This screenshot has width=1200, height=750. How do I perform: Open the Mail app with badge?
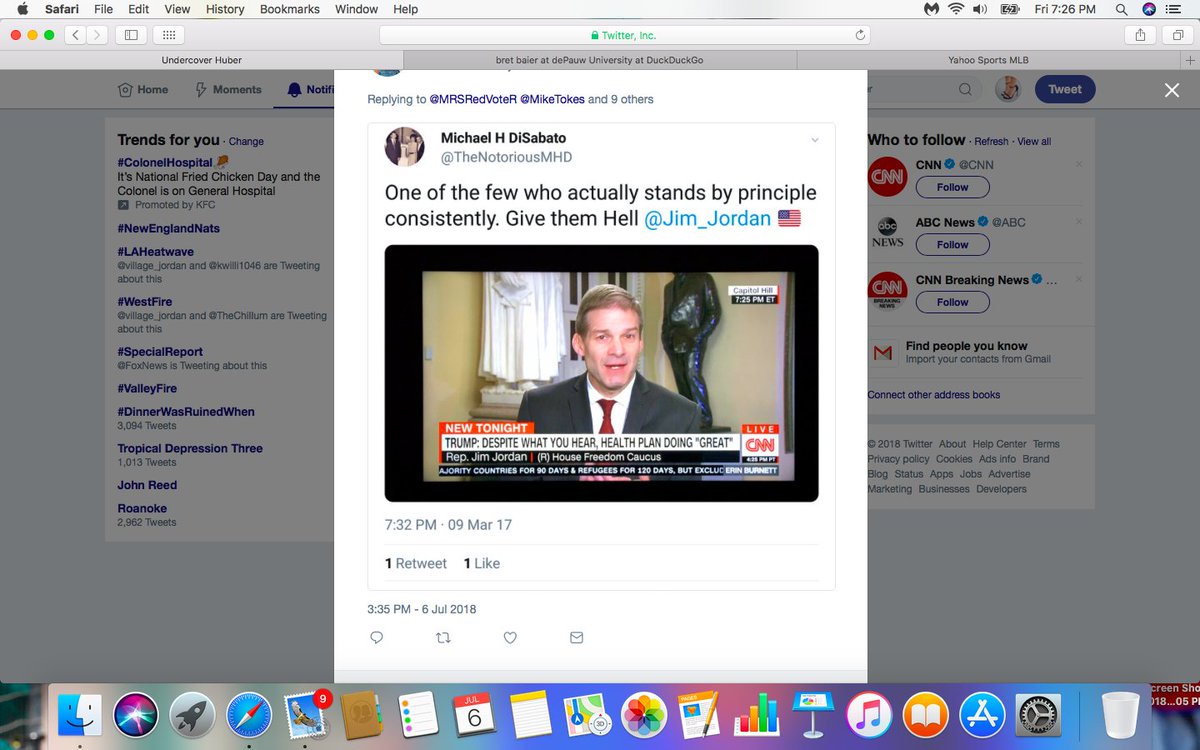pos(305,715)
